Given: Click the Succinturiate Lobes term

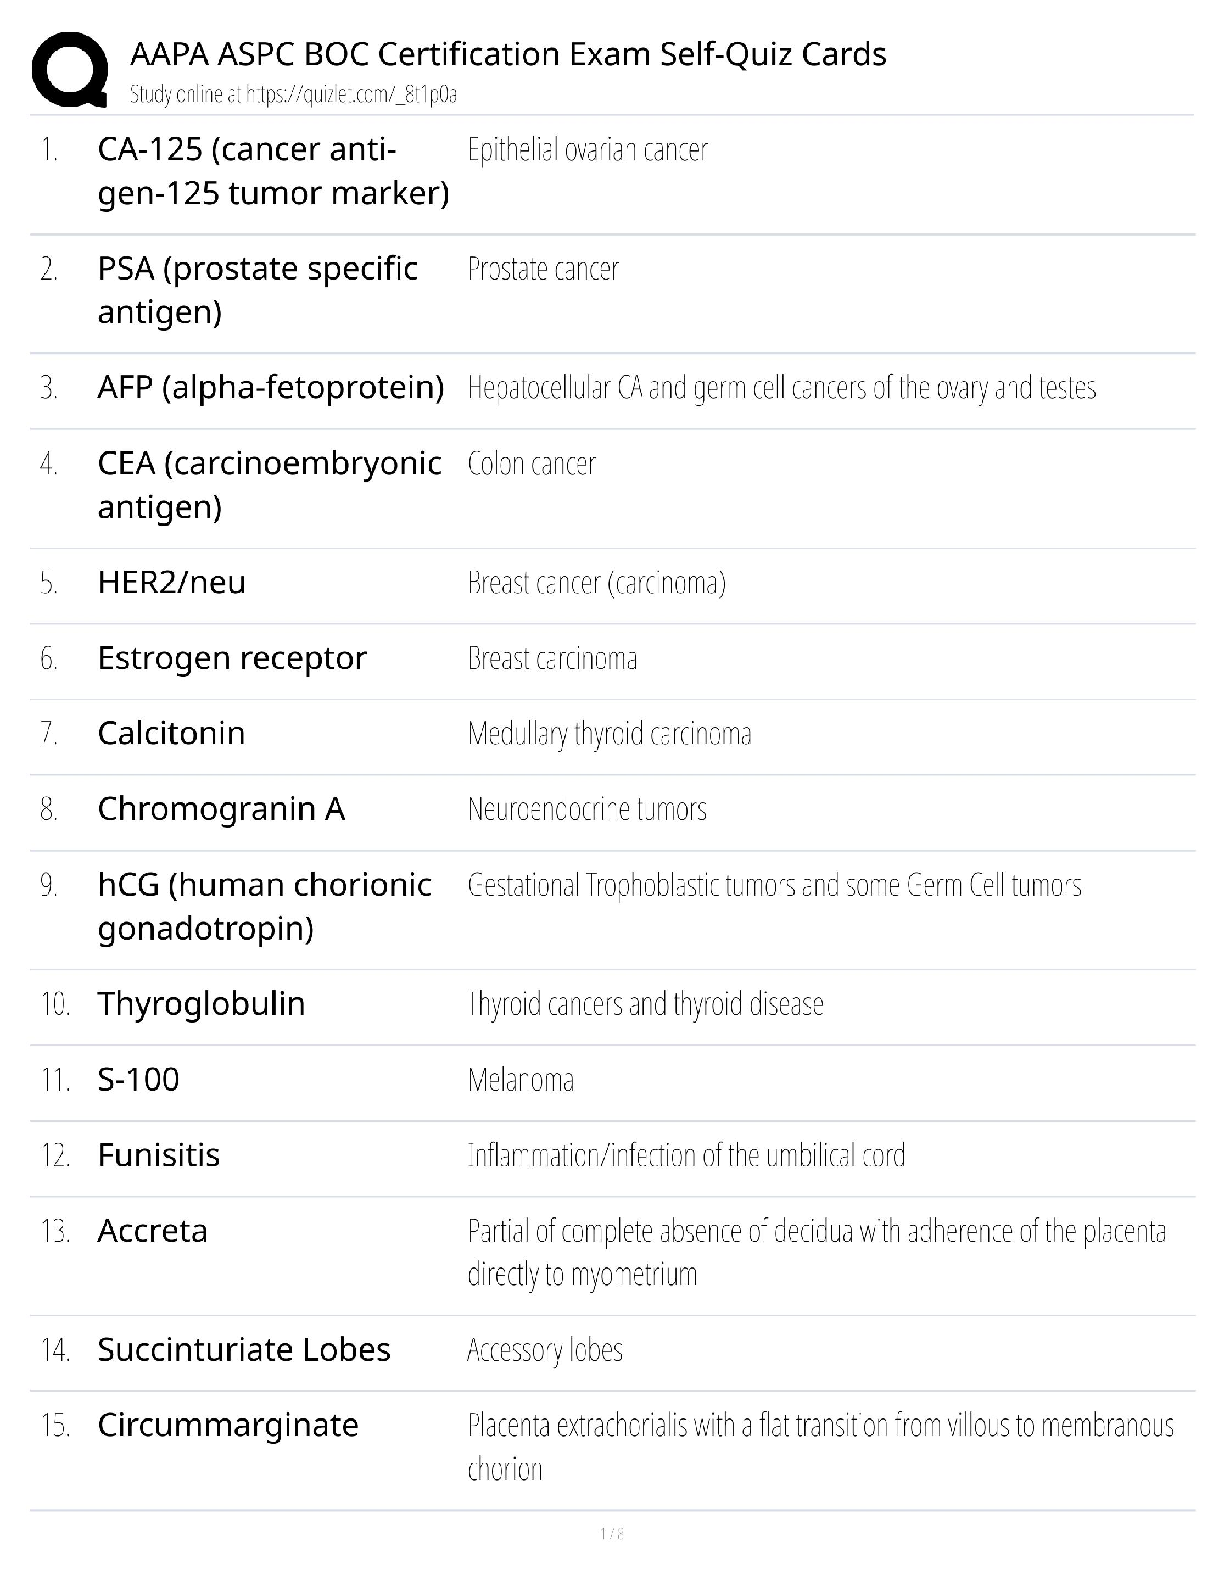Looking at the screenshot, I should (243, 1350).
